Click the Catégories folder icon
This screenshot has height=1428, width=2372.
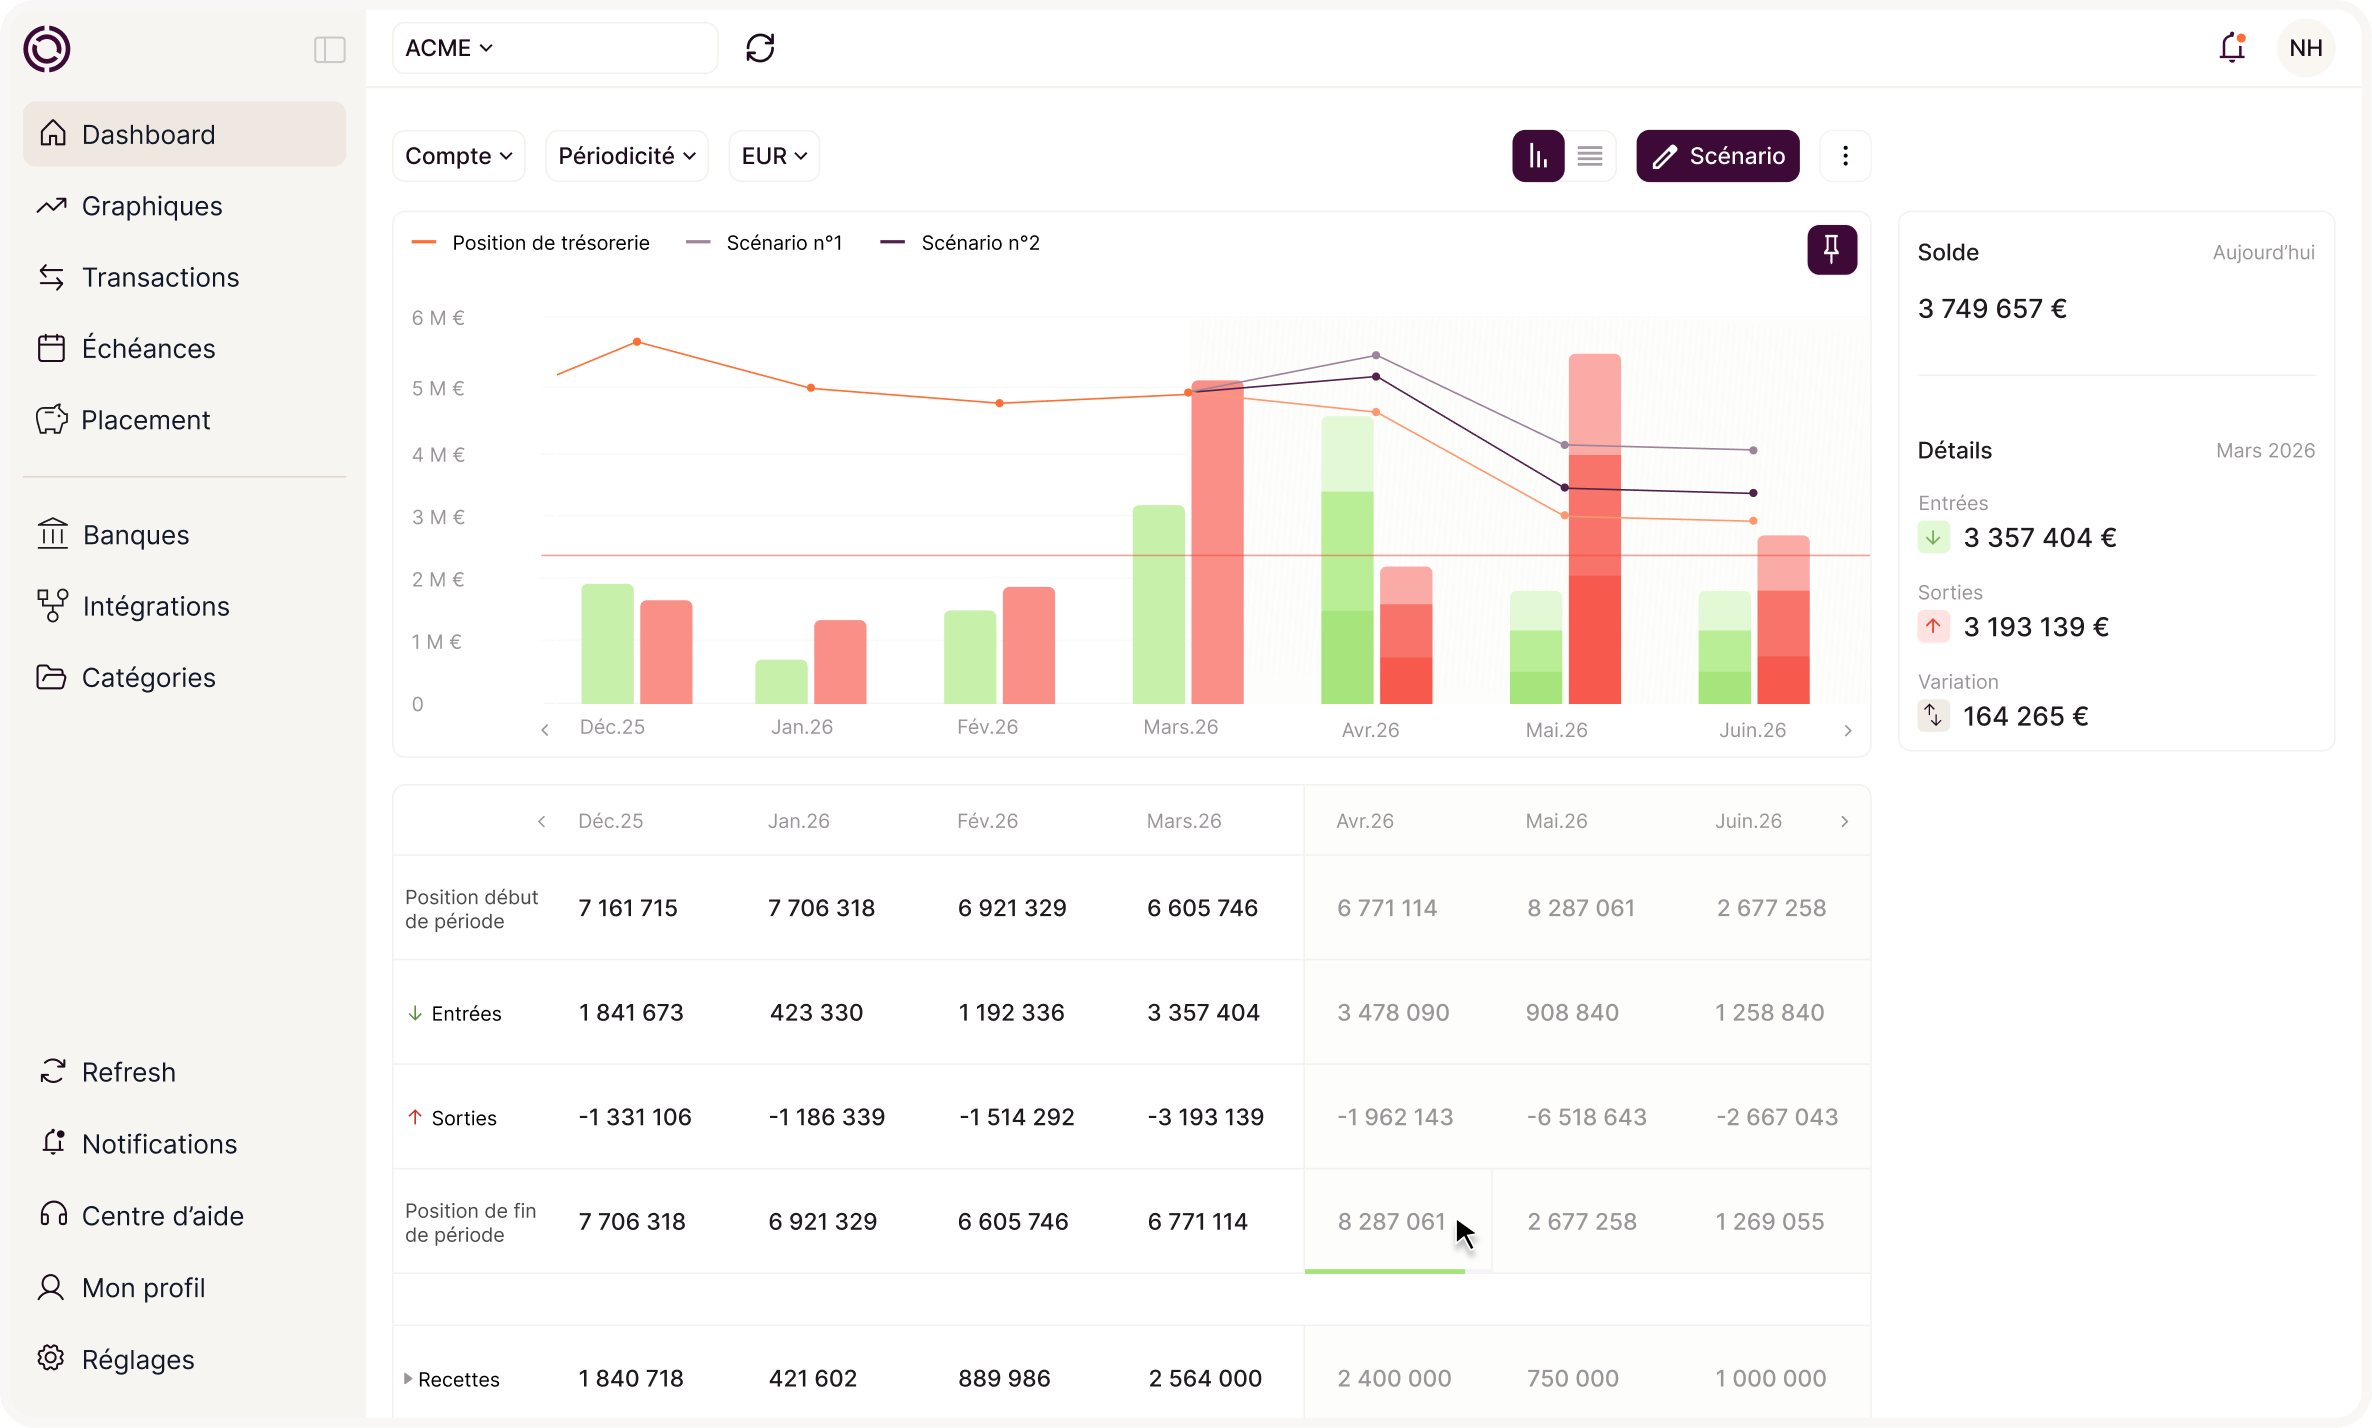pyautogui.click(x=51, y=677)
